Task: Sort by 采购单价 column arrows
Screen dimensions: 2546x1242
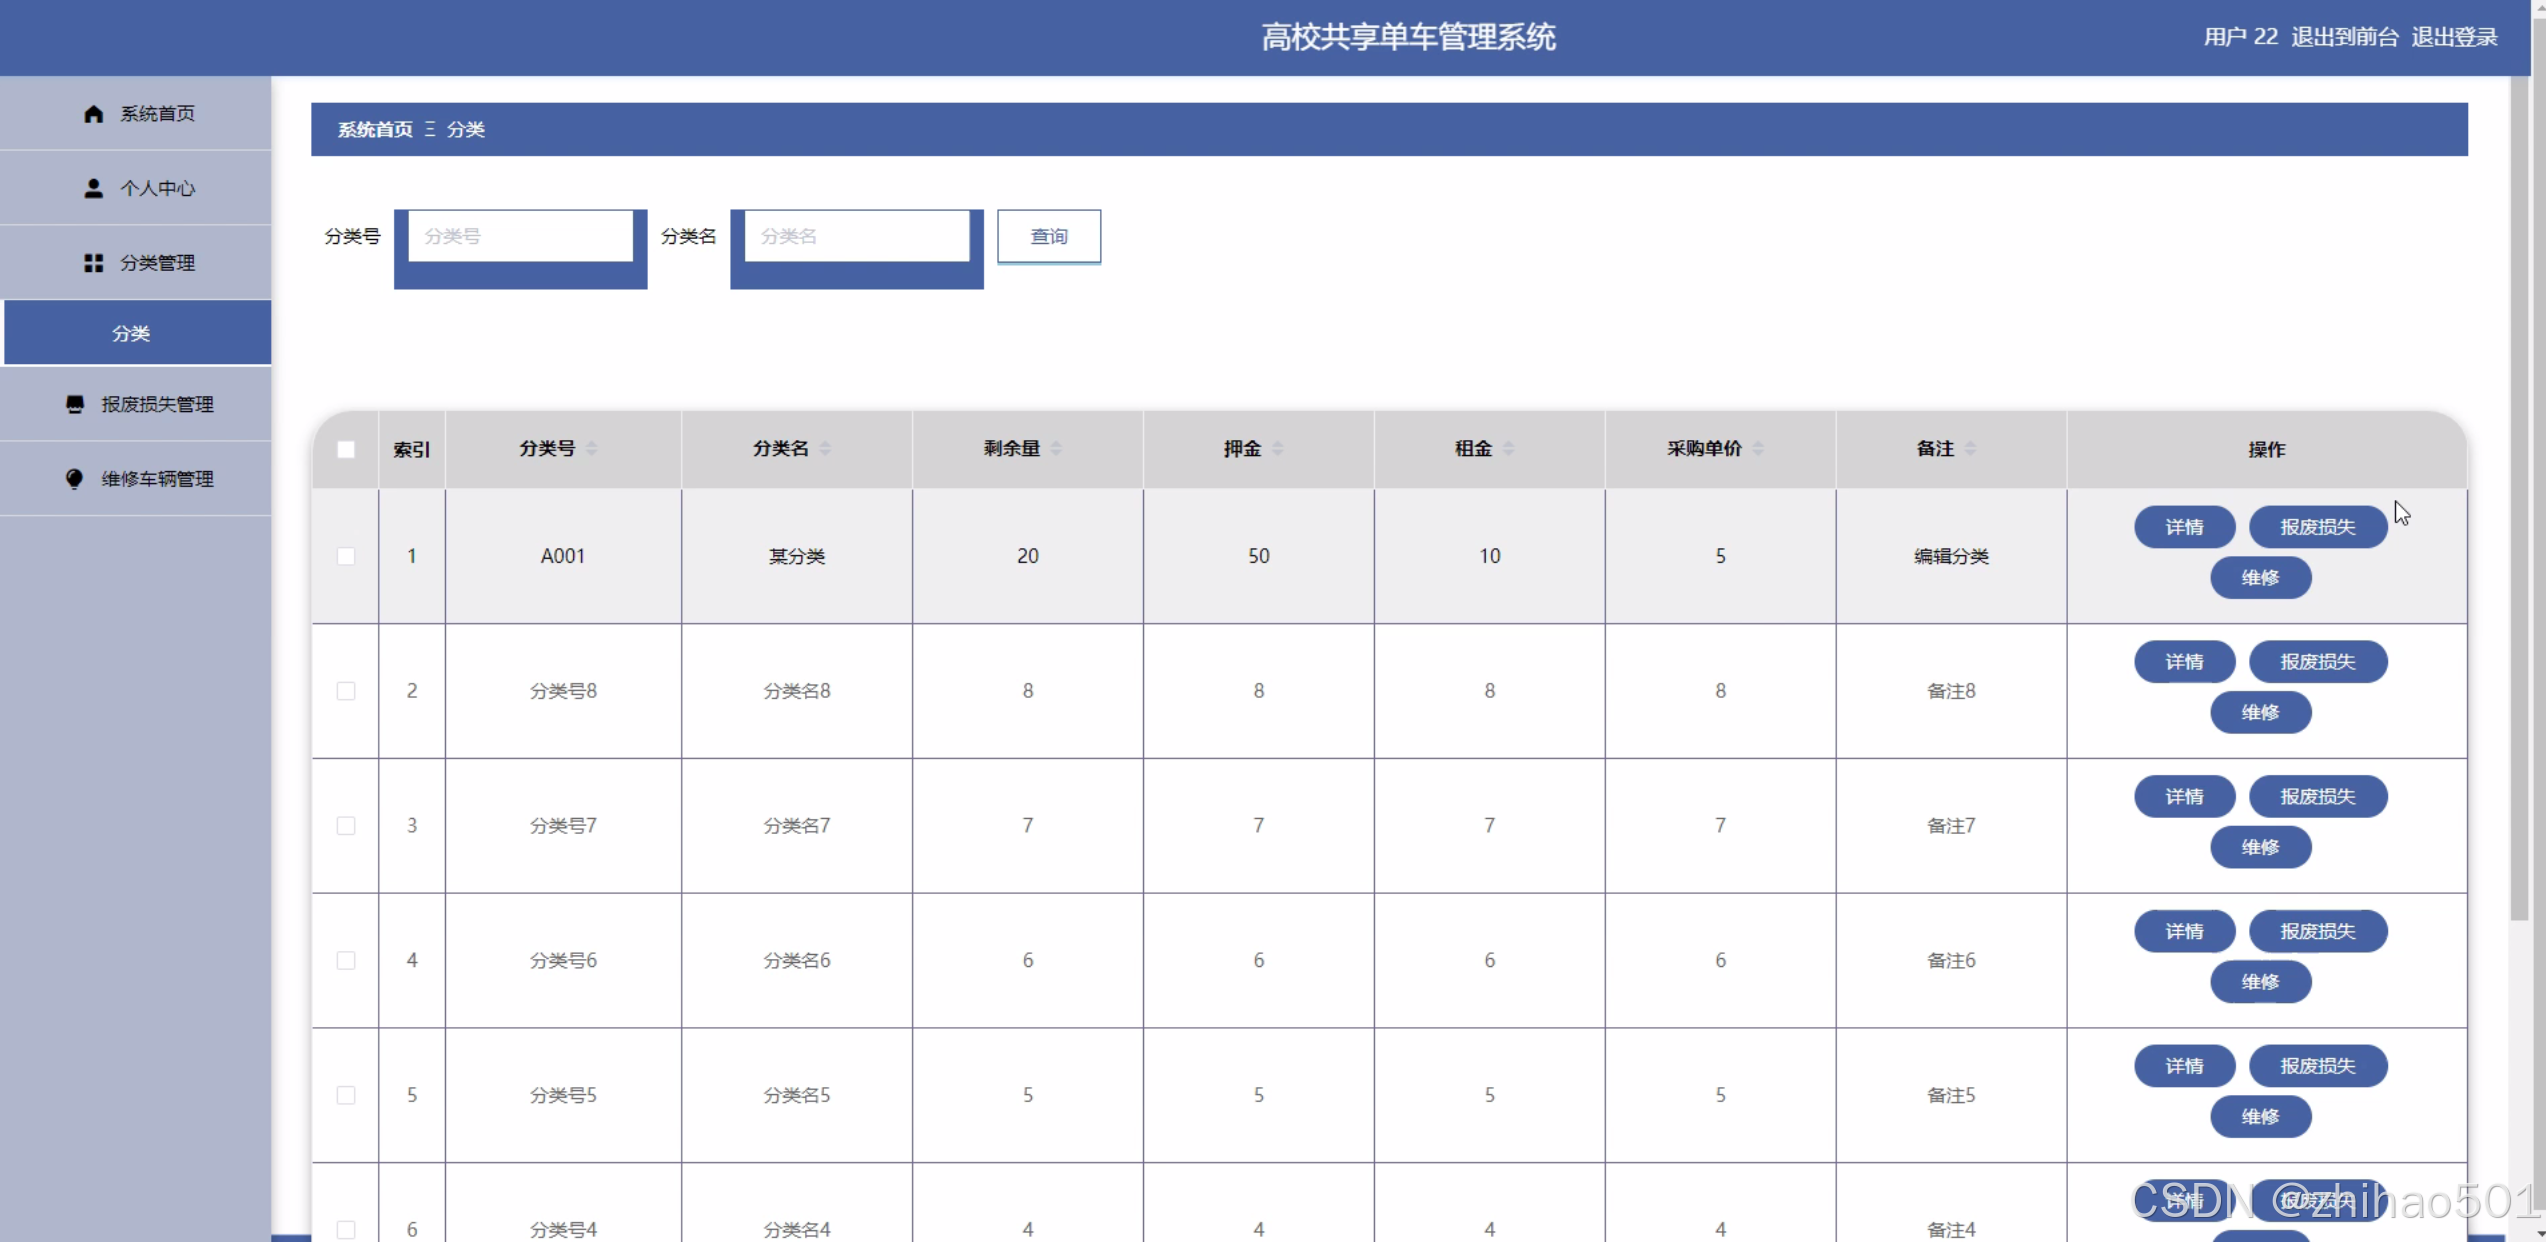Action: (1759, 449)
